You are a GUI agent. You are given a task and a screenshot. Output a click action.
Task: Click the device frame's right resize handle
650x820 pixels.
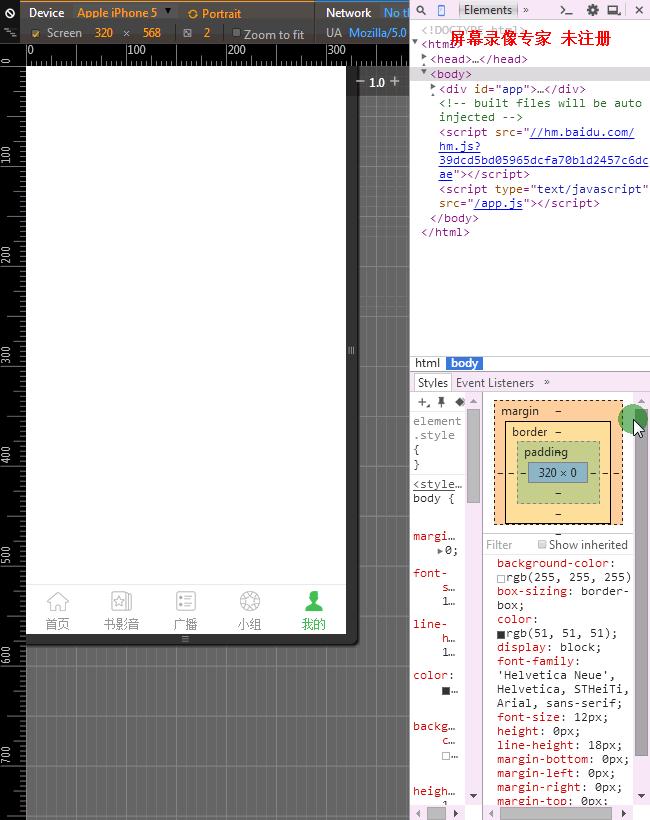tap(351, 350)
